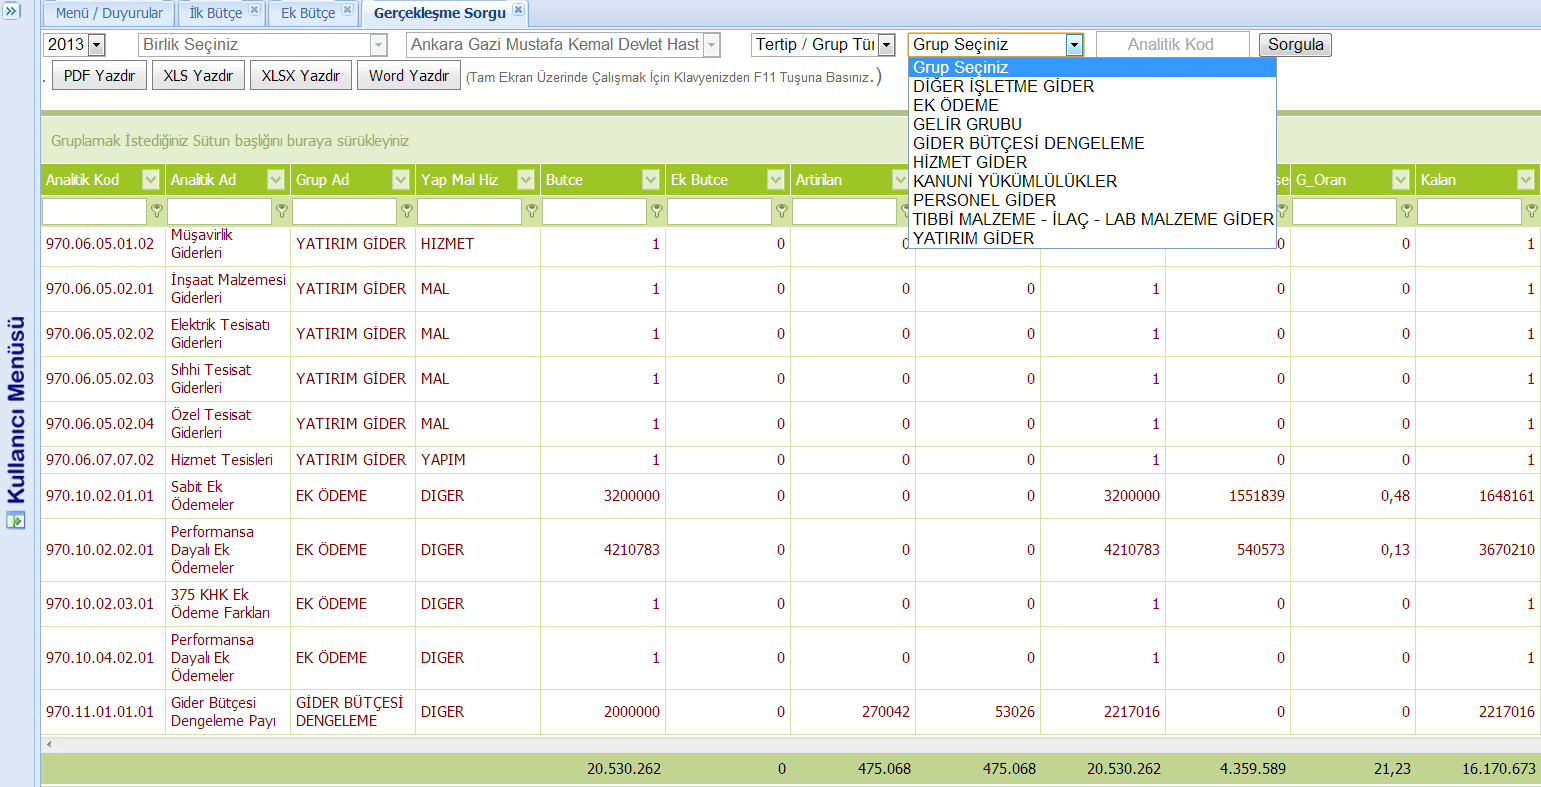This screenshot has height=787, width=1541.
Task: Click the XLSX Yazdır button
Action: [301, 76]
